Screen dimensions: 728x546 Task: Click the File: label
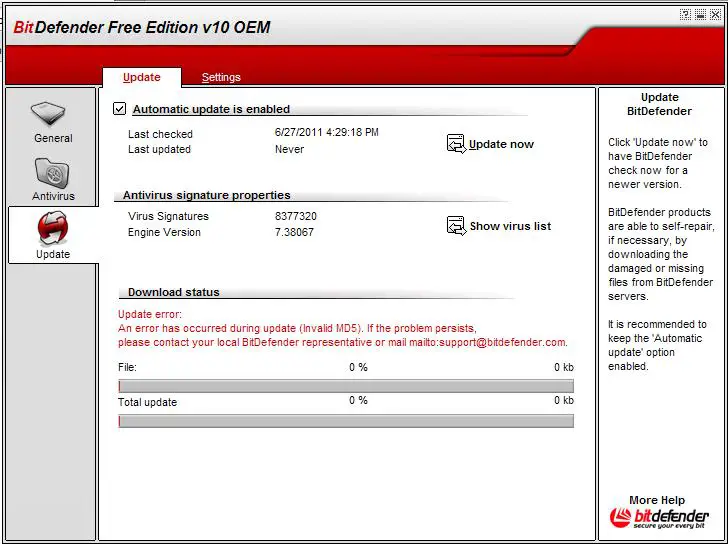coord(127,367)
